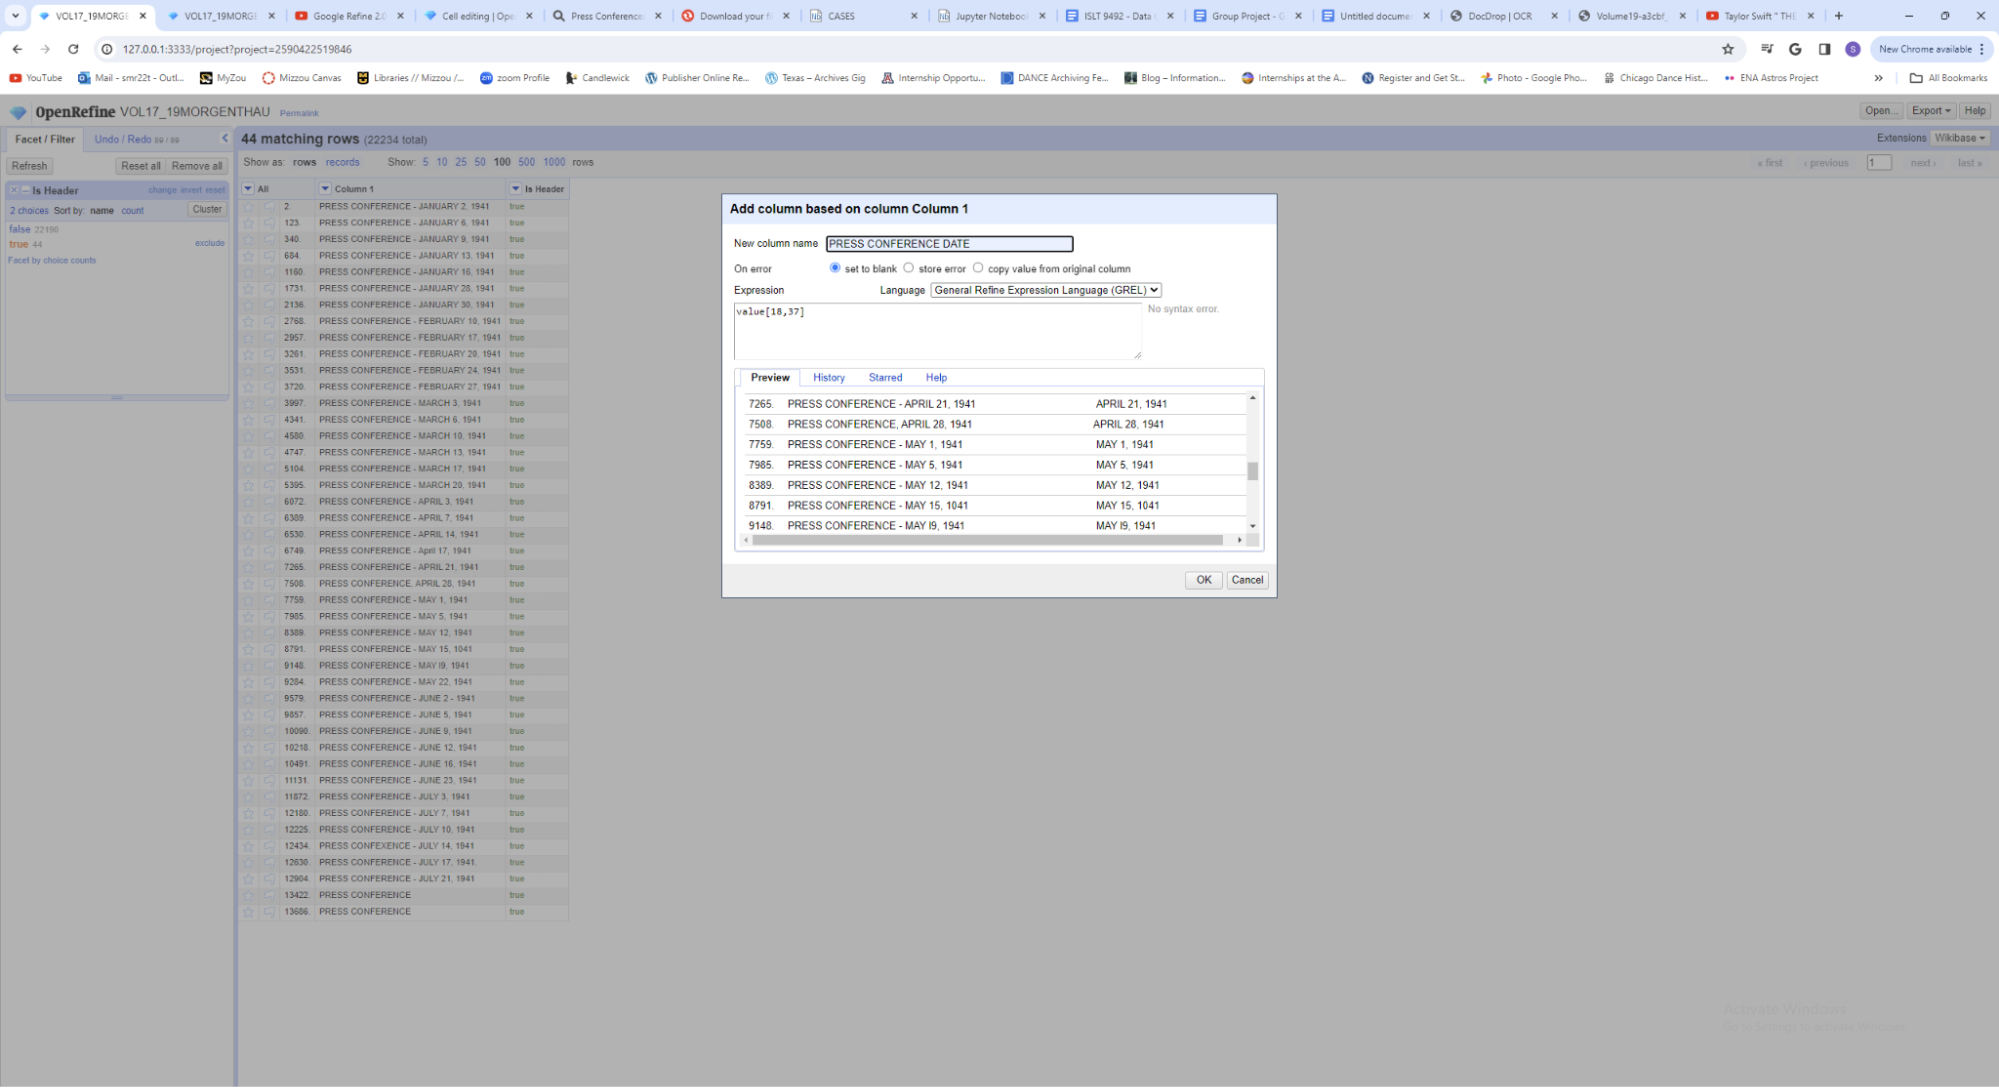Invert the Is Header facet selection
Viewport: 1999px width, 1088px height.
[x=191, y=190]
